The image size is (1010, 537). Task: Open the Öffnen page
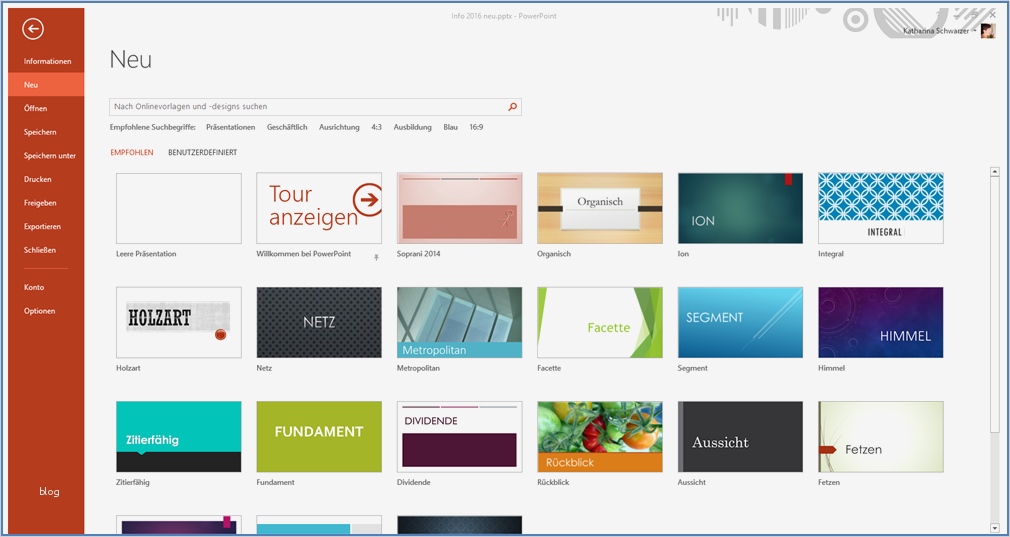click(x=46, y=108)
